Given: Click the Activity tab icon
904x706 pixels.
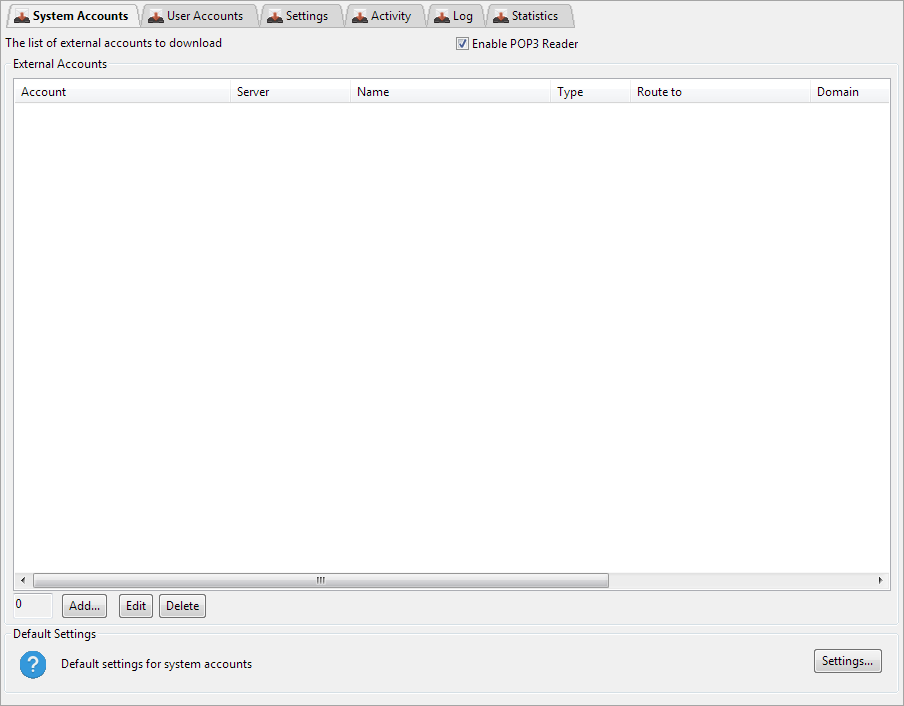Looking at the screenshot, I should tap(359, 16).
